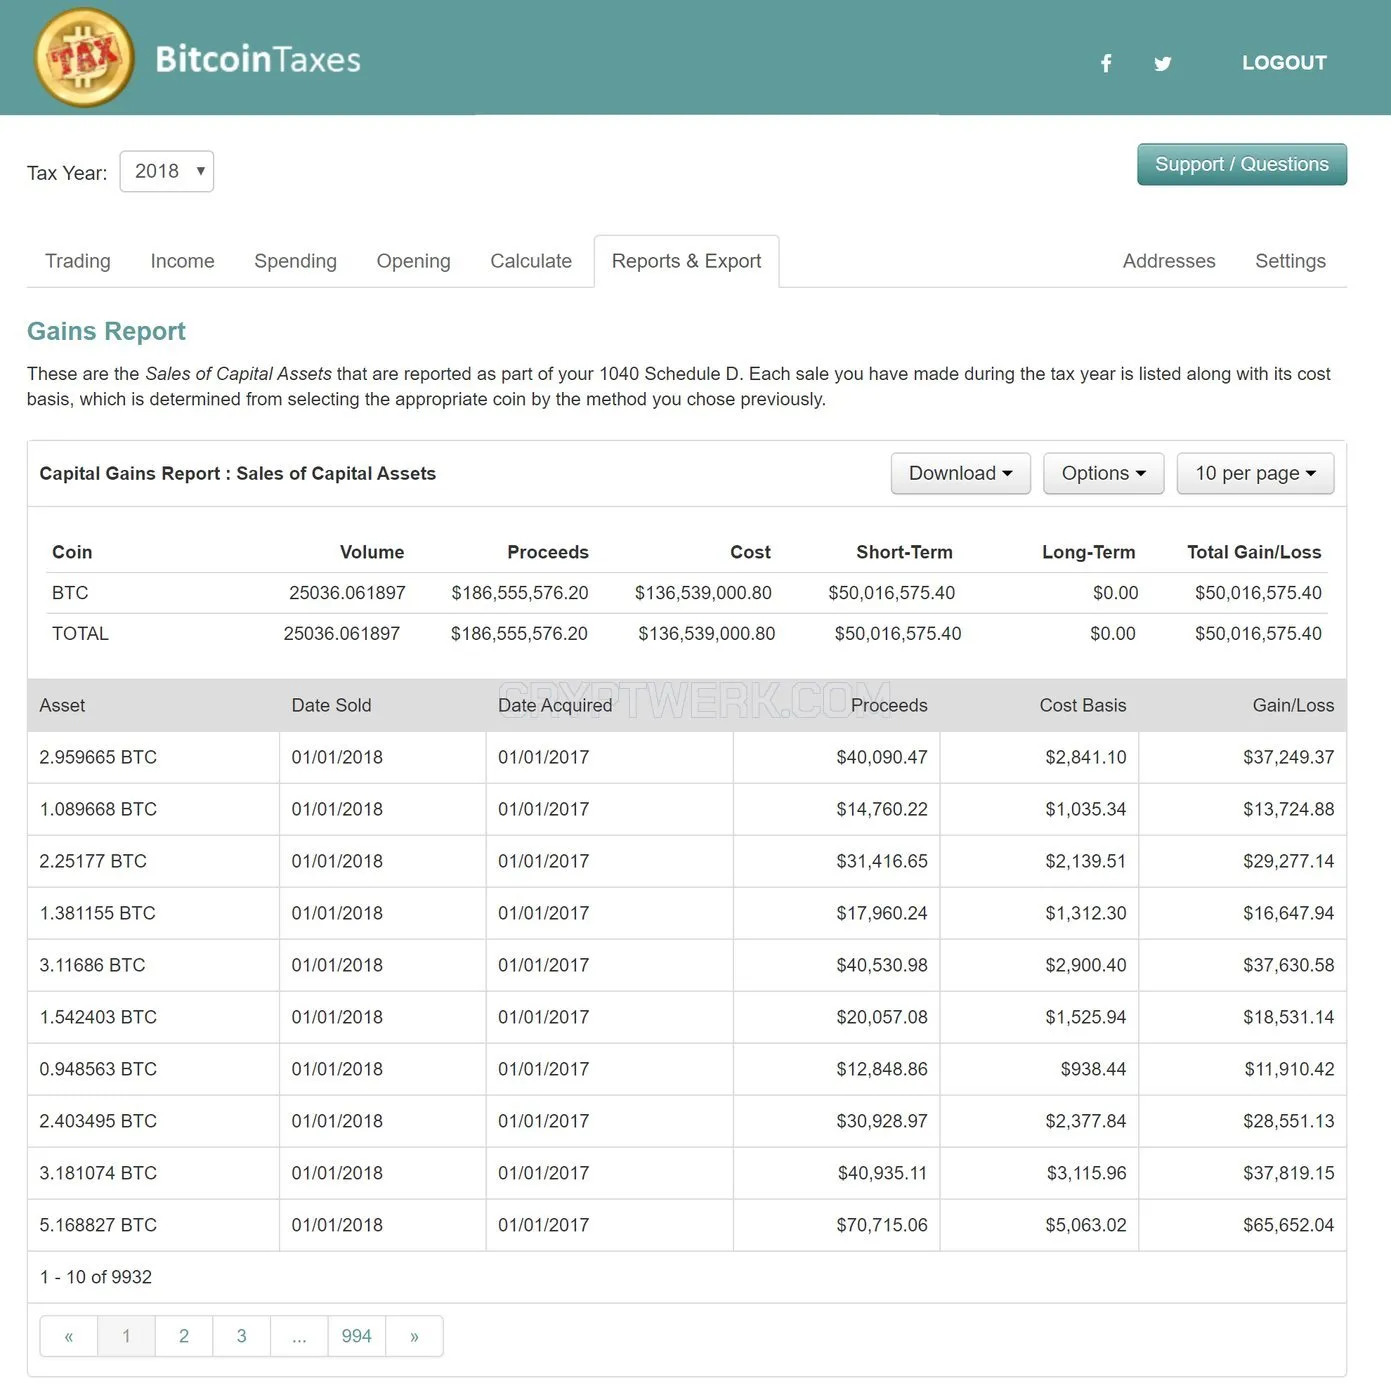This screenshot has height=1400, width=1391.
Task: Open the Settings tab
Action: tap(1290, 261)
